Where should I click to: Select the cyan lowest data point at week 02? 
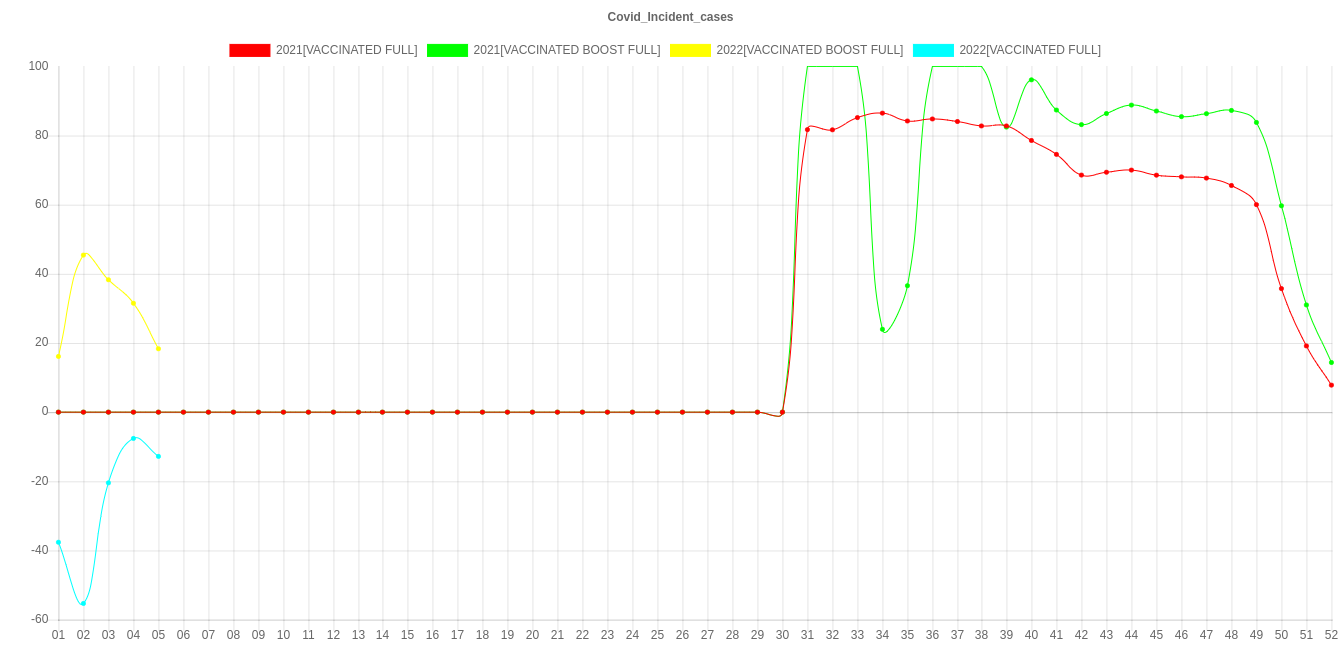coord(83,603)
